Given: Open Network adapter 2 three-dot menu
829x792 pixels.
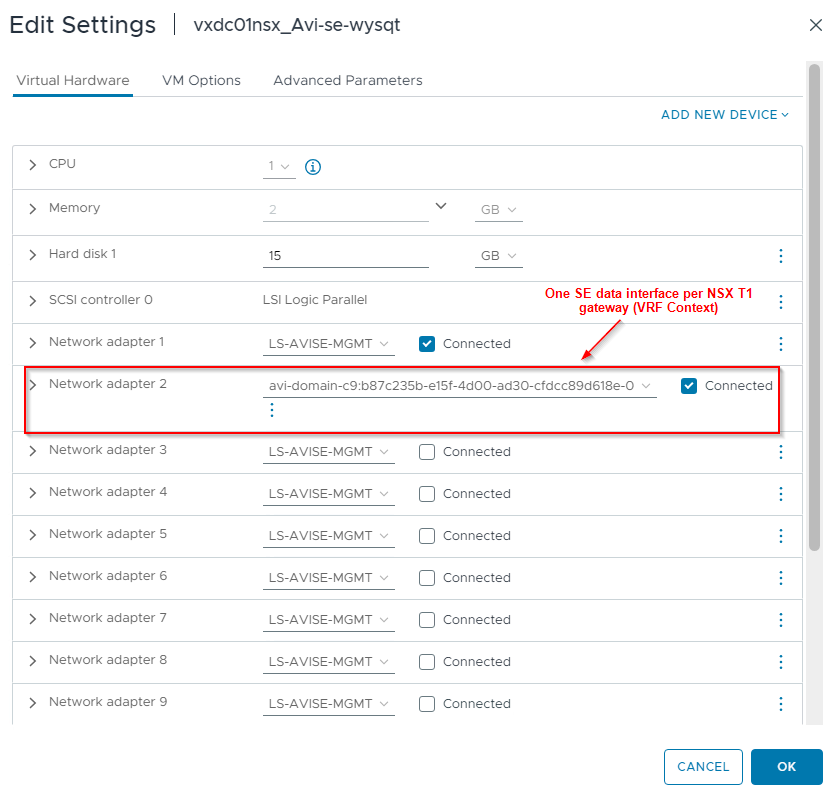Looking at the screenshot, I should (x=272, y=410).
